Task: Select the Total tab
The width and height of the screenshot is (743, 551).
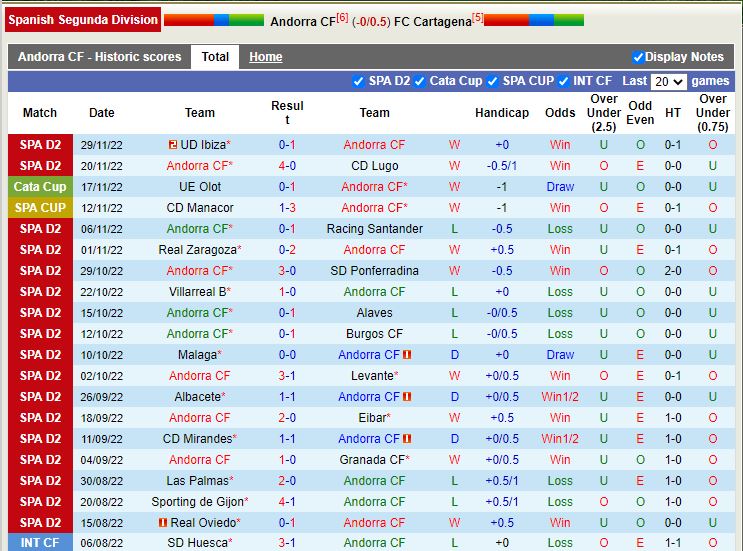Action: click(215, 57)
